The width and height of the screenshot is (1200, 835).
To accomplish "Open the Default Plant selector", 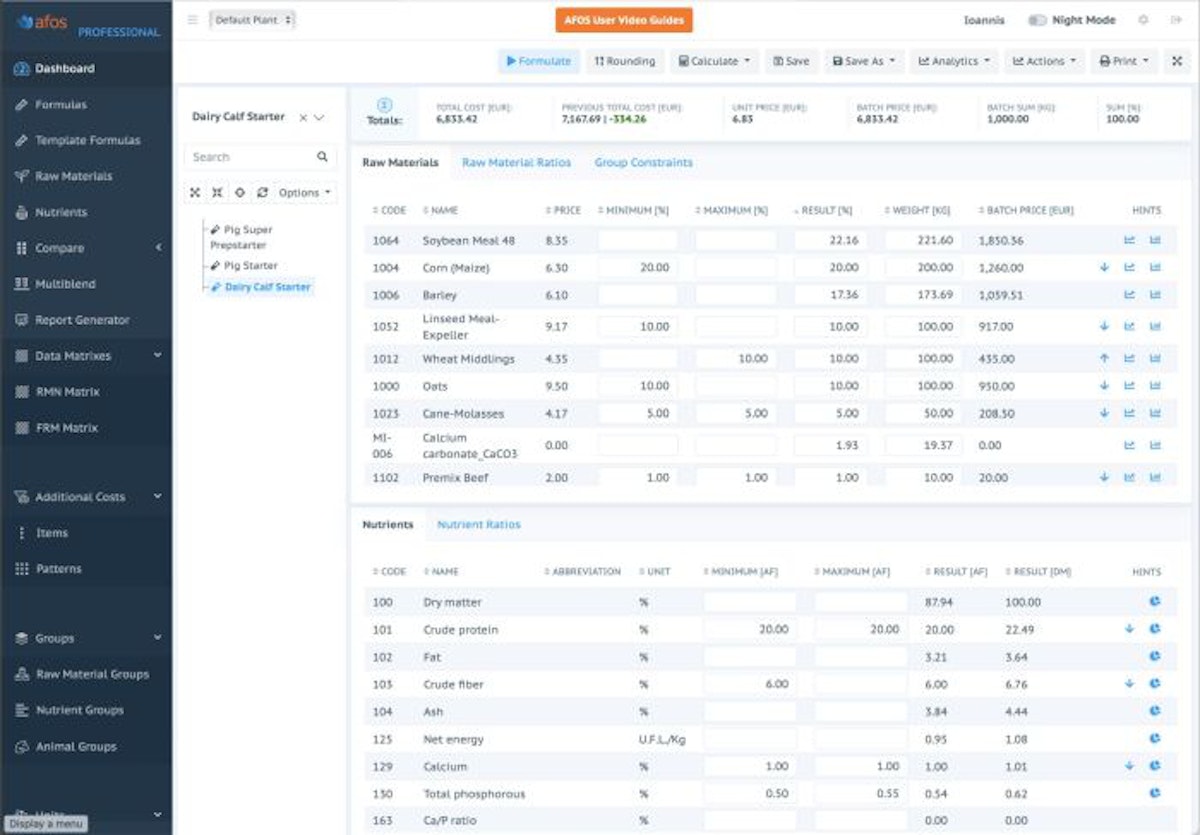I will (x=252, y=20).
